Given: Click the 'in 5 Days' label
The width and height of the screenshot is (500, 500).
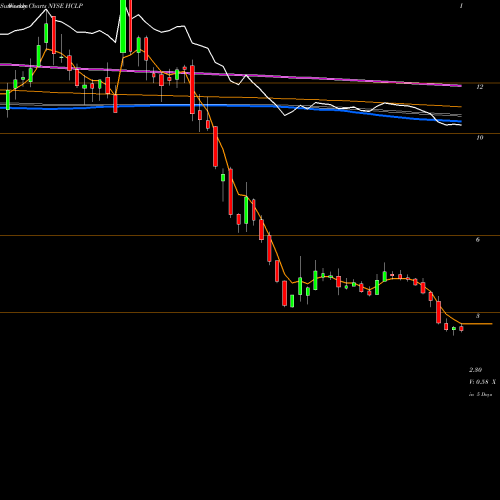Looking at the screenshot, I should [x=480, y=395].
